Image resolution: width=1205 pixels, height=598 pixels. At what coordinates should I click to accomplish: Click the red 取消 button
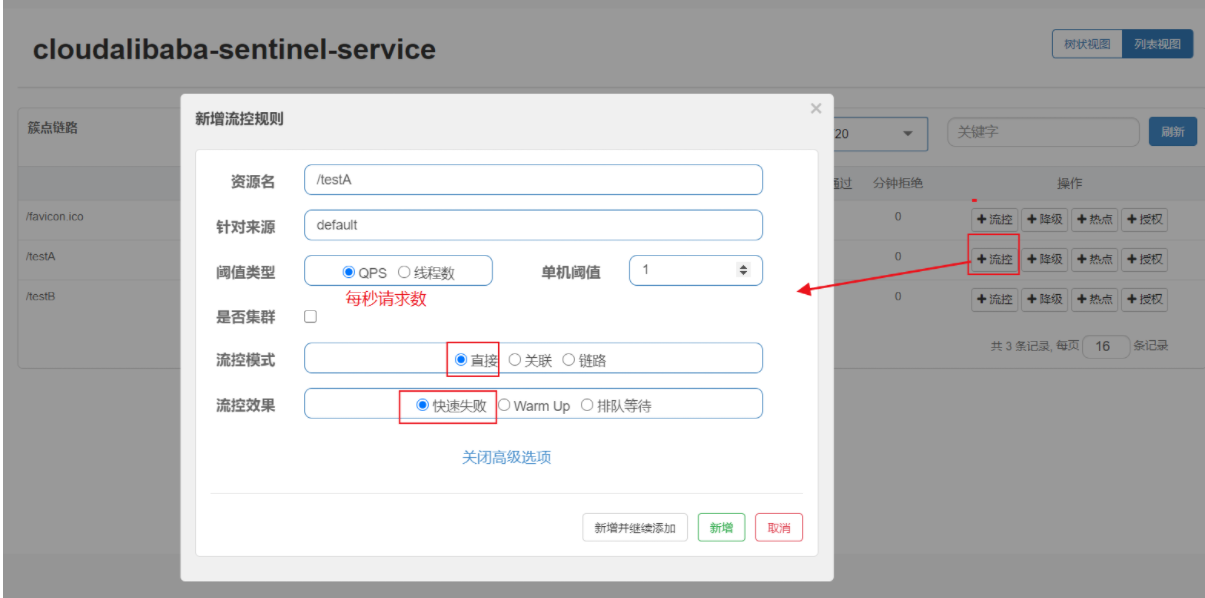click(x=779, y=528)
